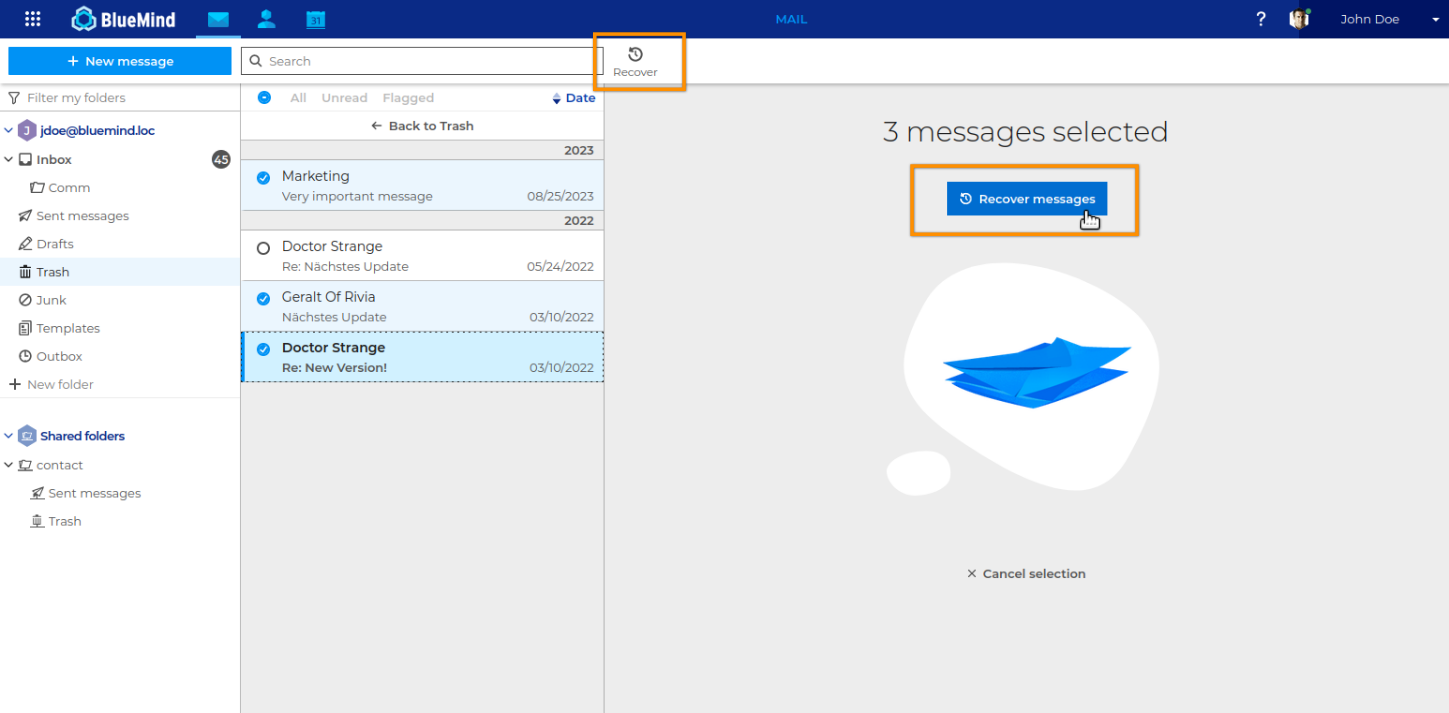Toggle the select-all messages checkbox
This screenshot has width=1449, height=713.
pos(264,98)
